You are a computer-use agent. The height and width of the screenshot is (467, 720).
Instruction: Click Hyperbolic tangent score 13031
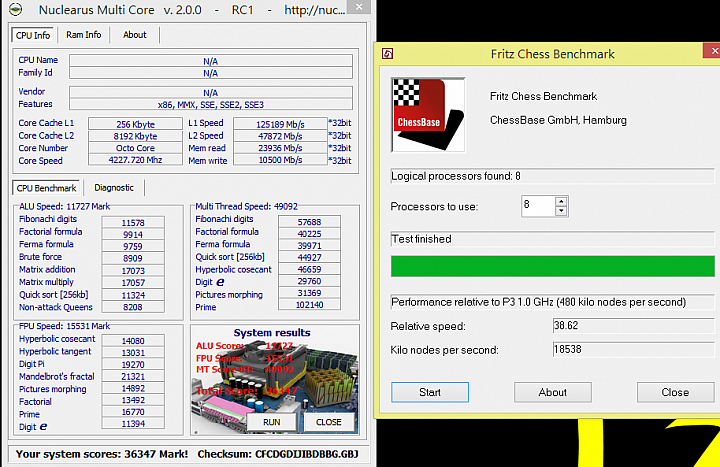point(133,353)
